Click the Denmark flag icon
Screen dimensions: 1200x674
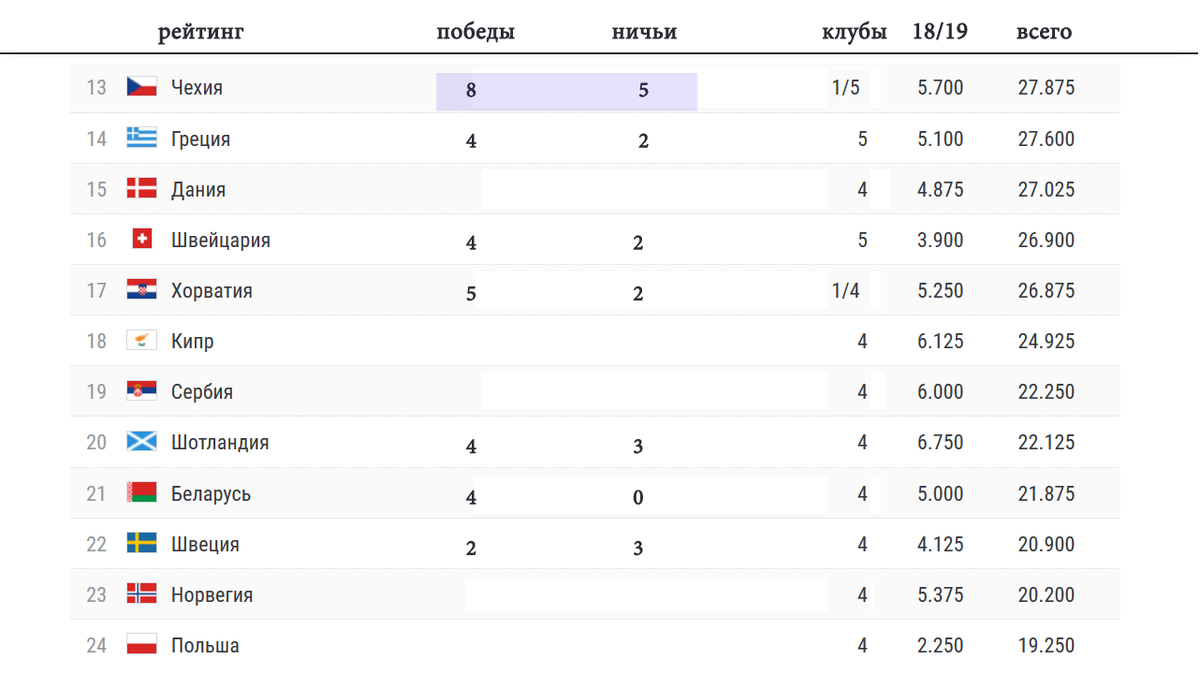(142, 188)
